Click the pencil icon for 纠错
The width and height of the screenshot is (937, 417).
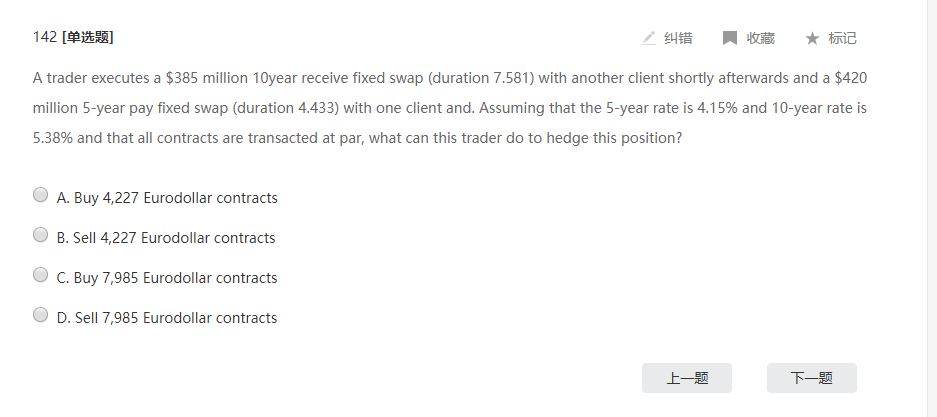pos(649,38)
